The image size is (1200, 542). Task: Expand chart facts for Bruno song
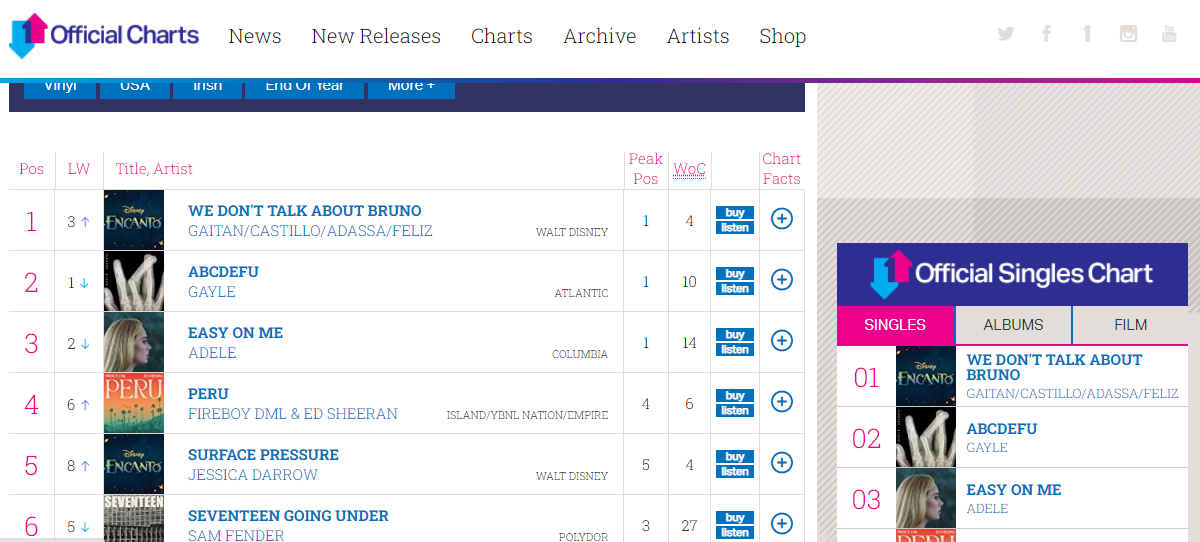[782, 219]
